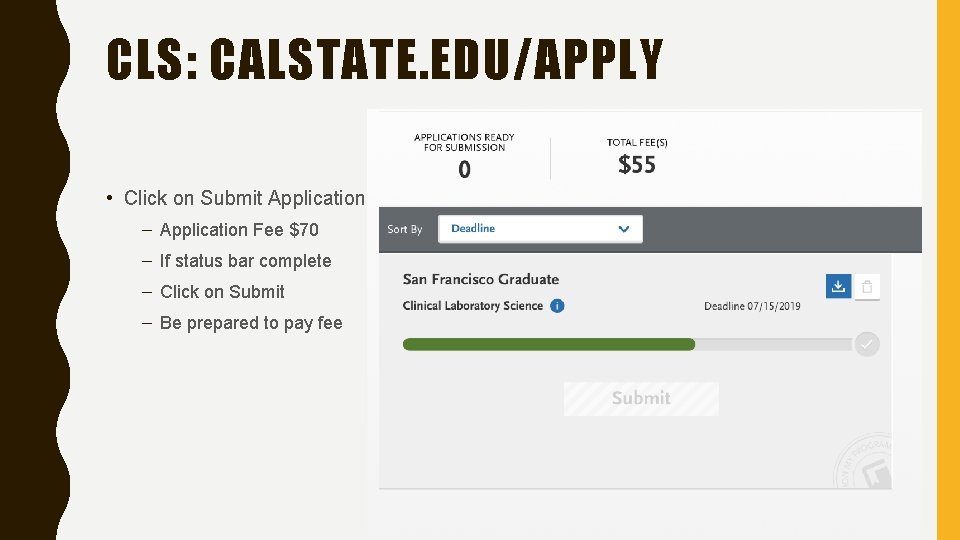
Task: Click the $55 total fee amount
Action: coord(637,165)
